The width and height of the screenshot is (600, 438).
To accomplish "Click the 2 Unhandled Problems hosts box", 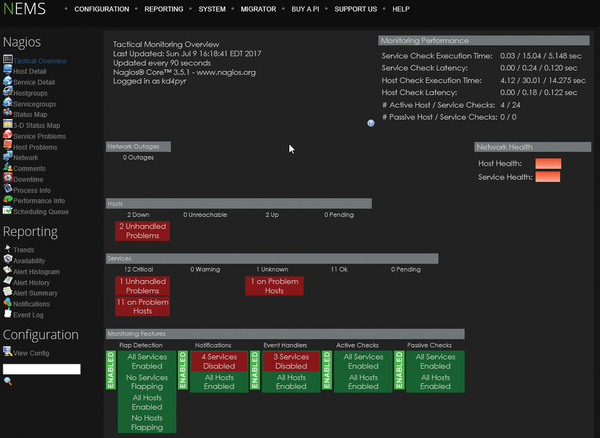I will coord(143,231).
